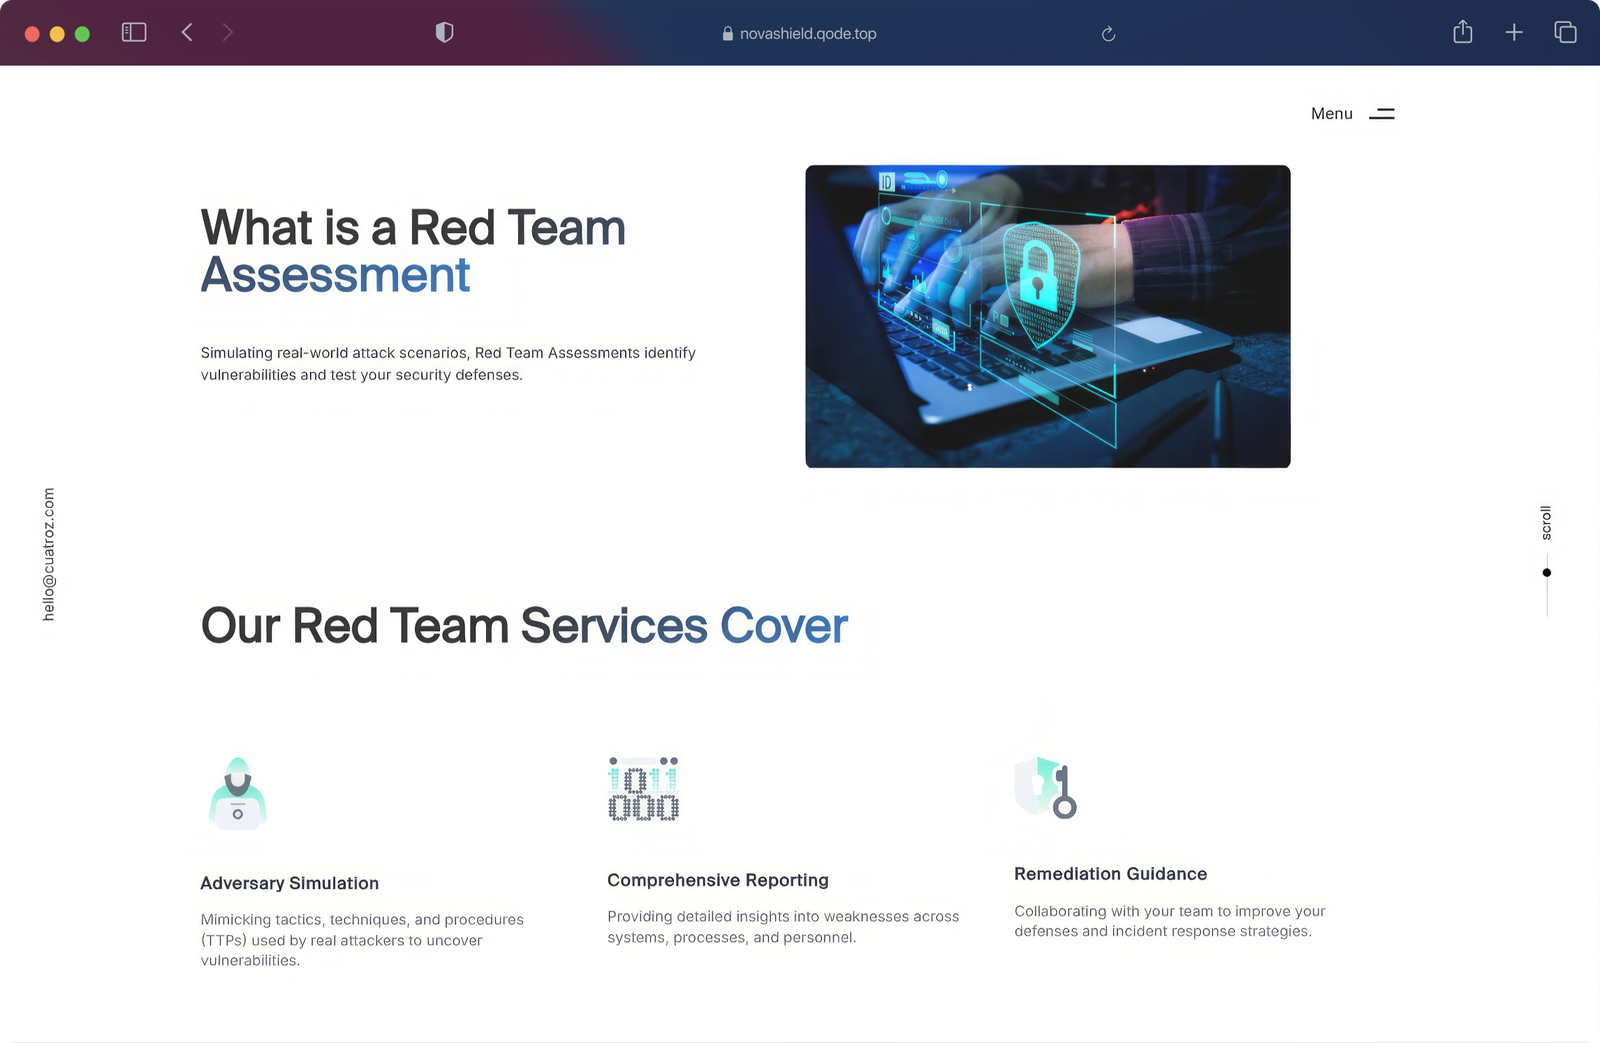Open the Share sheet icon
1600x1043 pixels.
(x=1462, y=33)
